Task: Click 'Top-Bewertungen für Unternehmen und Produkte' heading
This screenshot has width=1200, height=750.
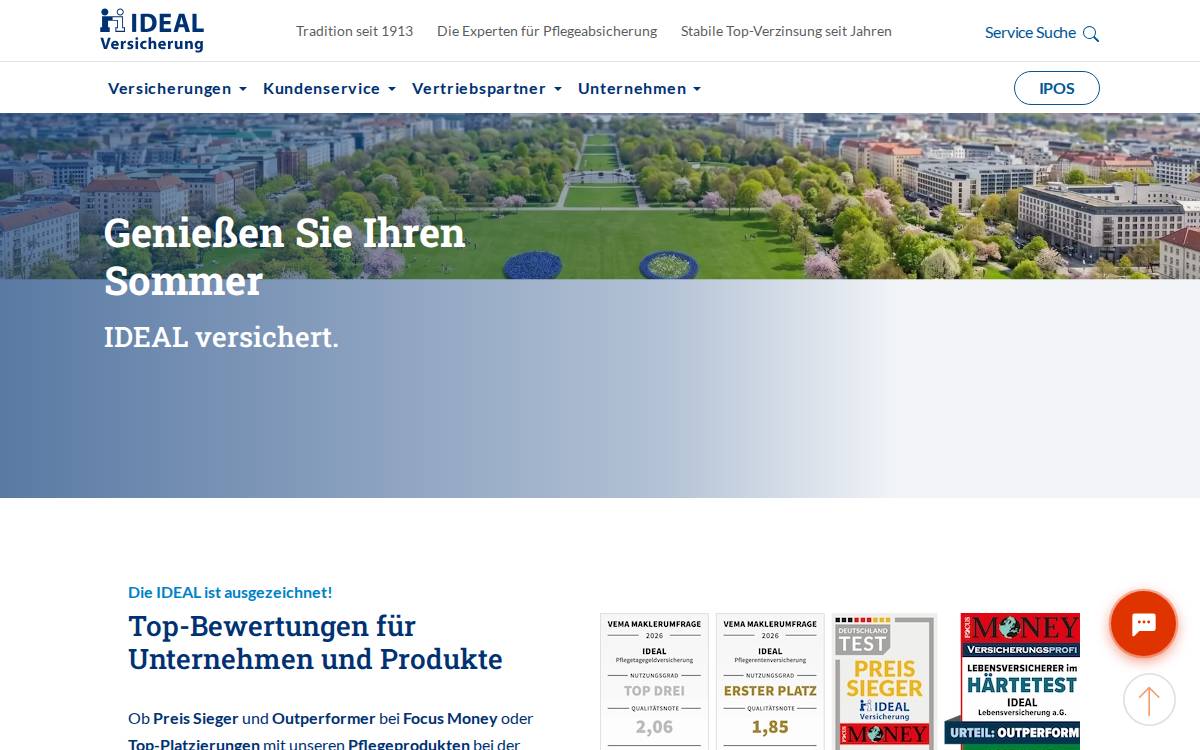Action: (x=315, y=643)
